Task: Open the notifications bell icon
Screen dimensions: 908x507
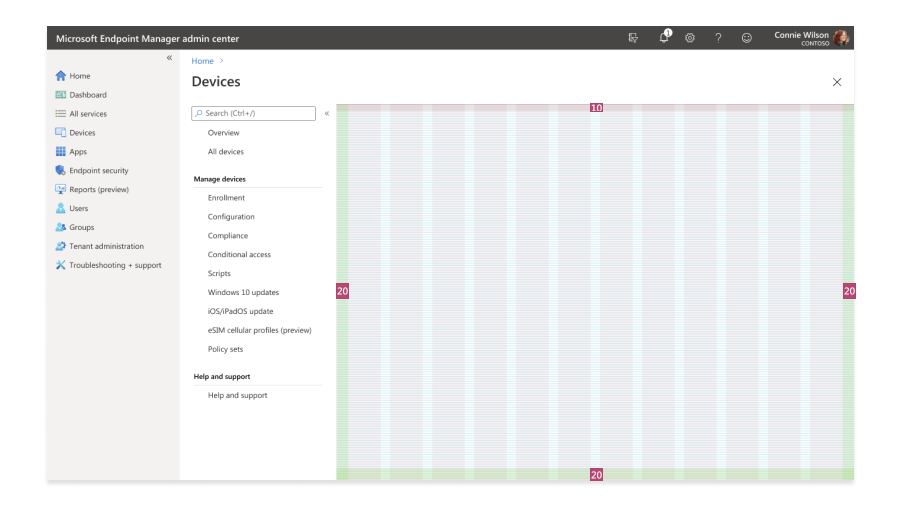Action: coord(664,38)
